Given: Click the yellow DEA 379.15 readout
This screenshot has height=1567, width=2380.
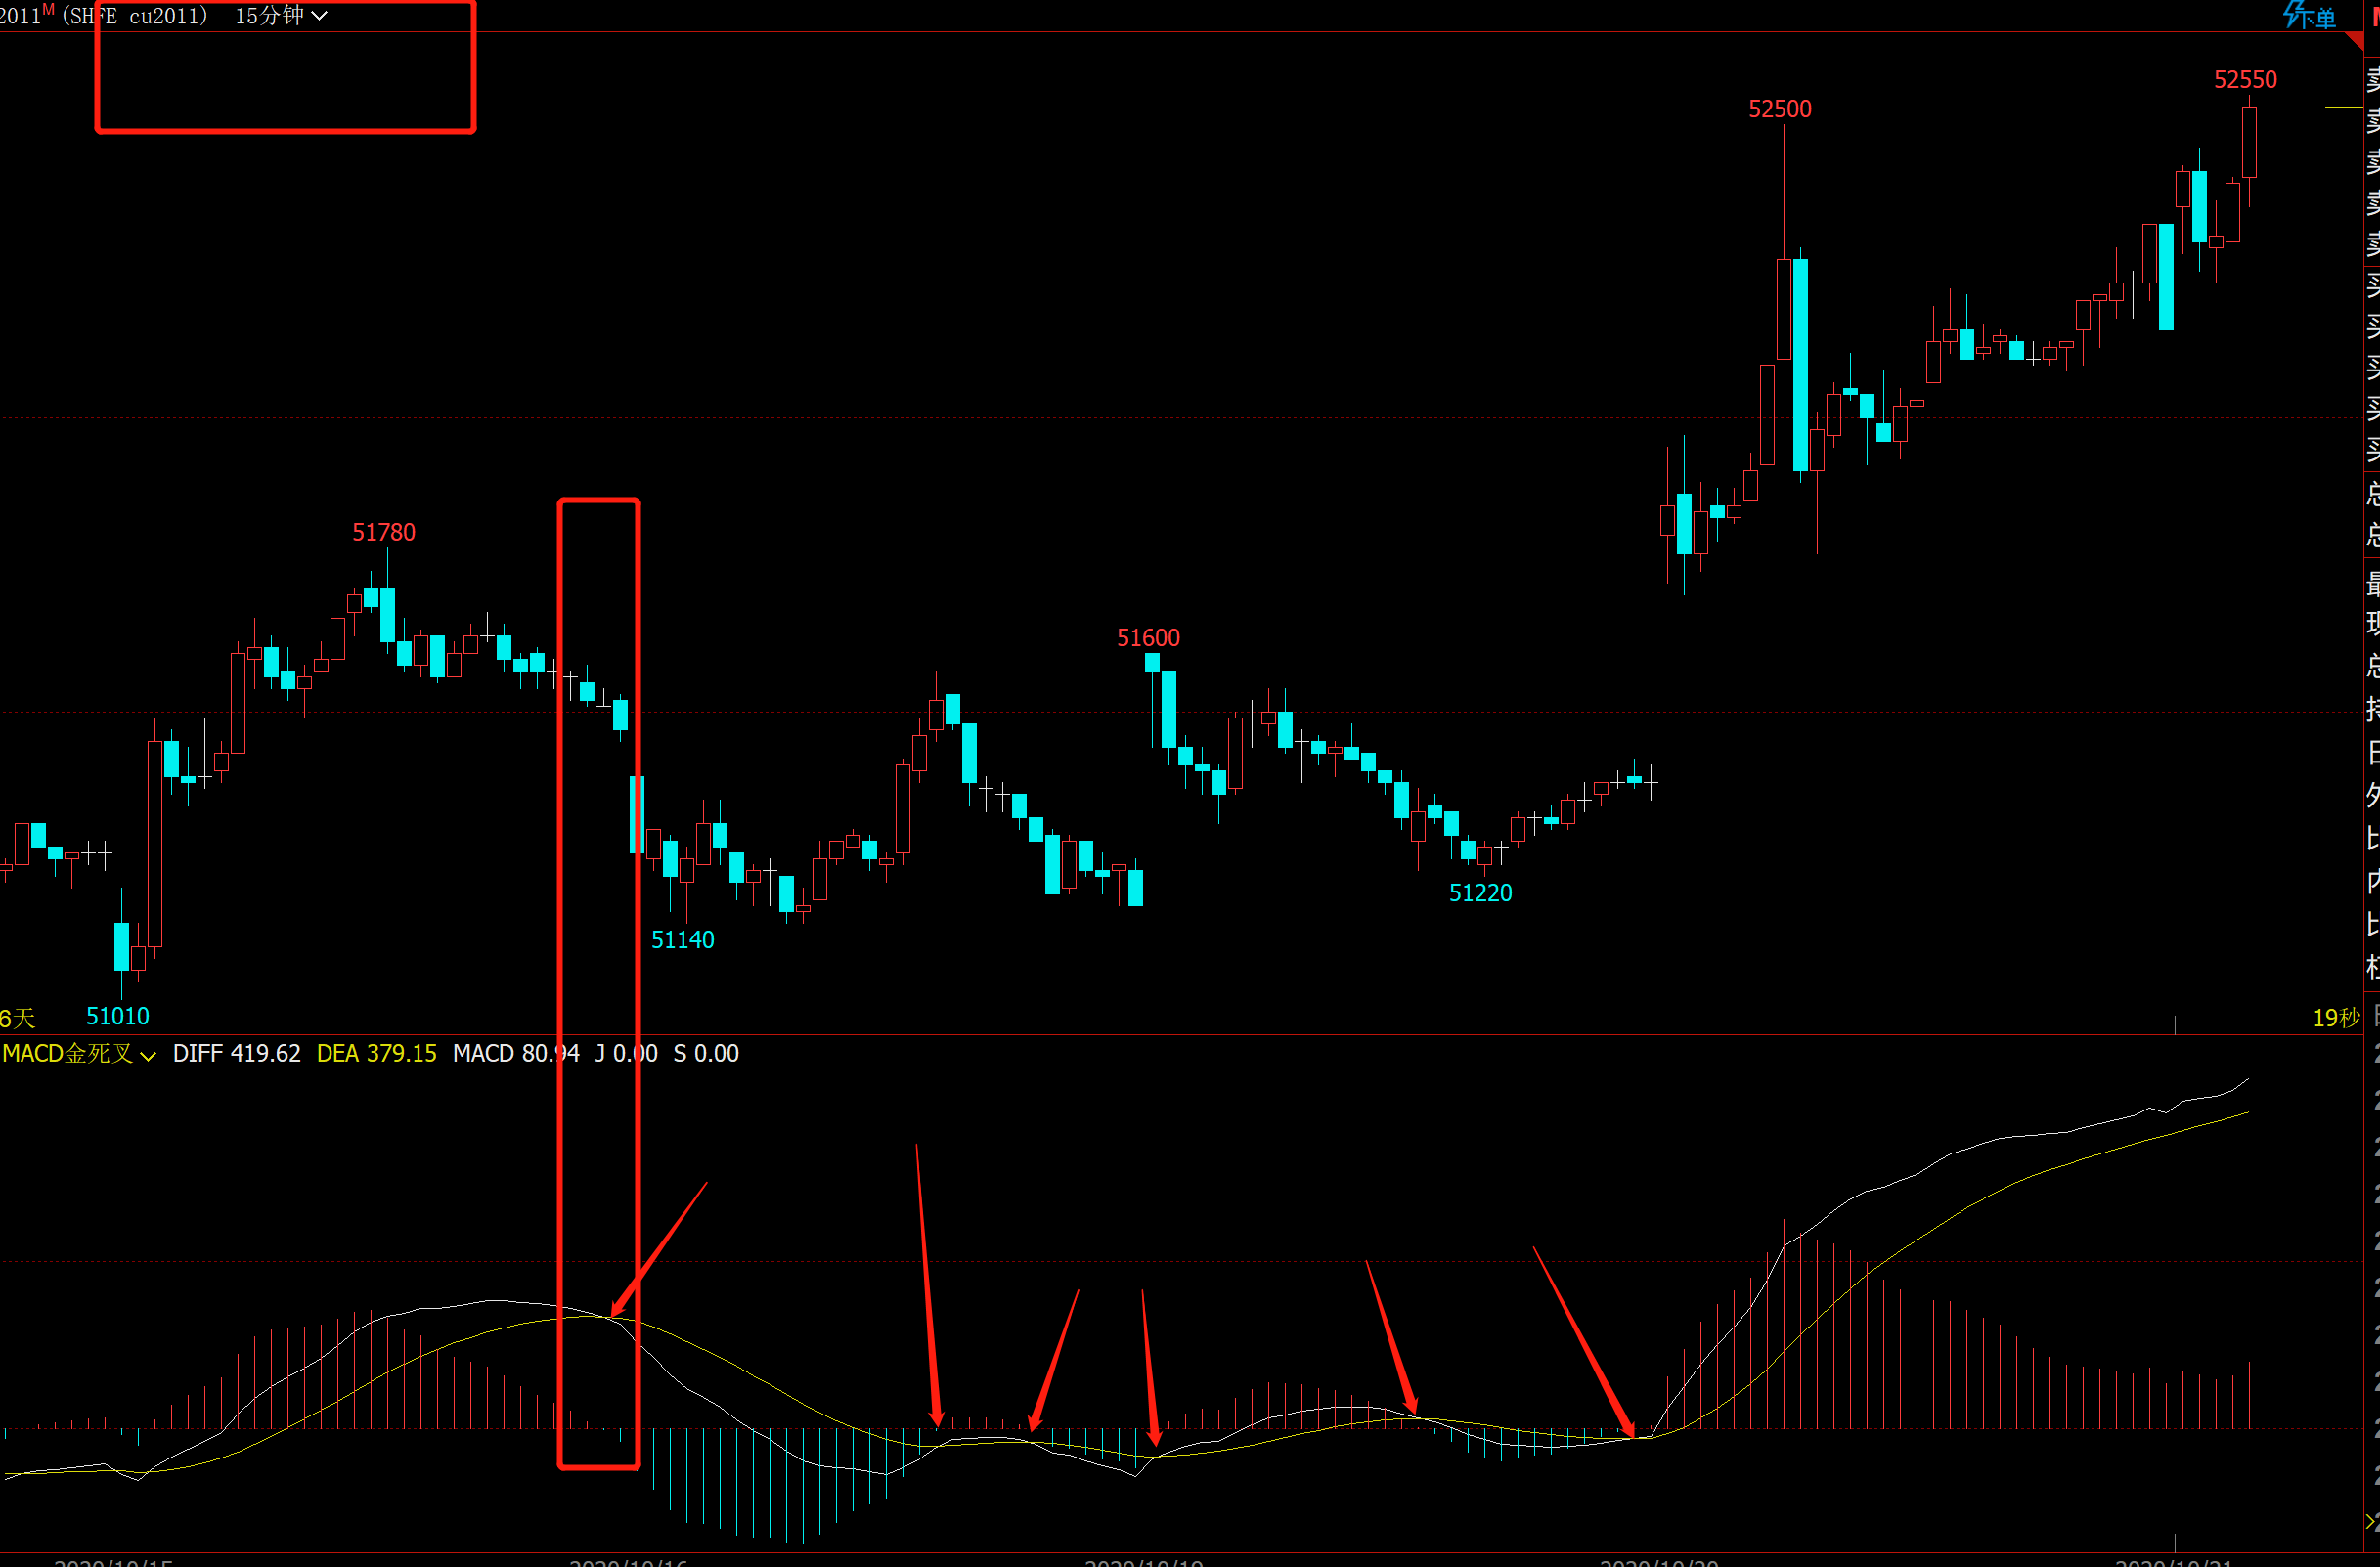Looking at the screenshot, I should pyautogui.click(x=376, y=1053).
